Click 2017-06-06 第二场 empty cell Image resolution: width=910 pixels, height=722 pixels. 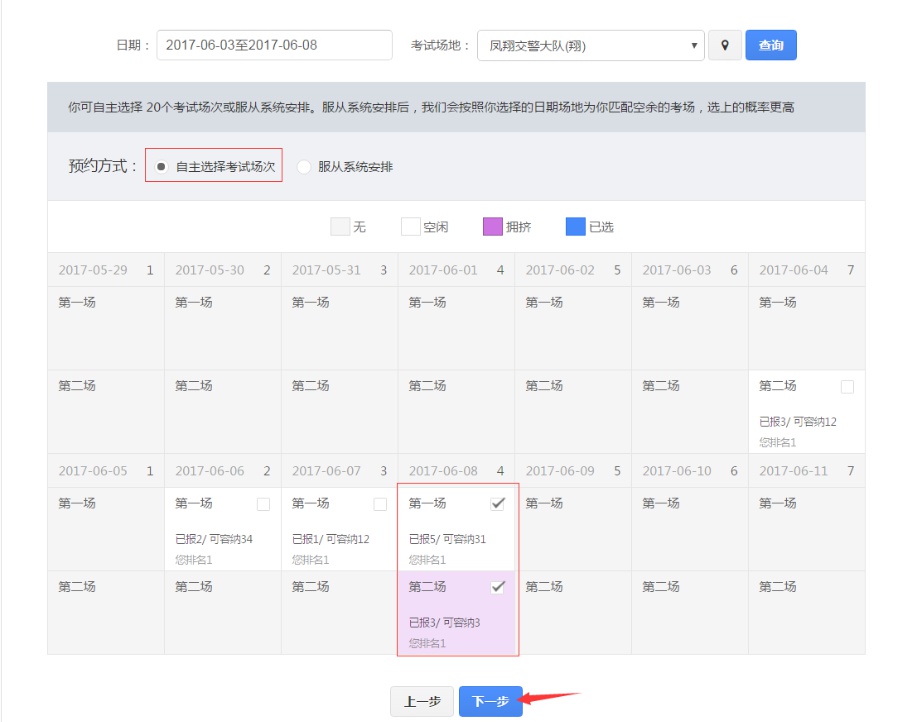(x=222, y=612)
